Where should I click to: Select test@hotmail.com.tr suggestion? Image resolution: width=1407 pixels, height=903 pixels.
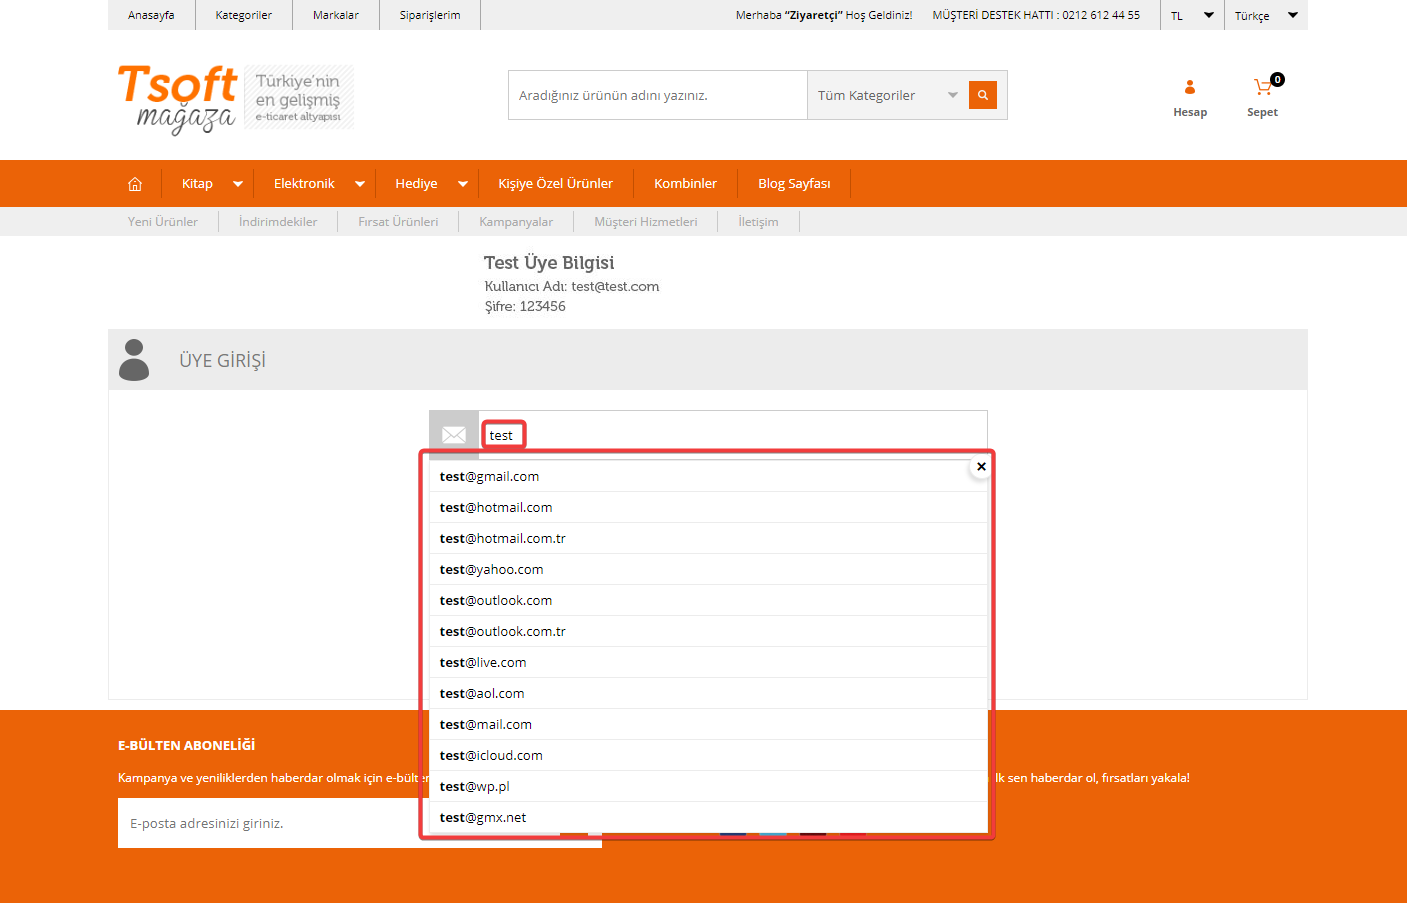(x=708, y=539)
